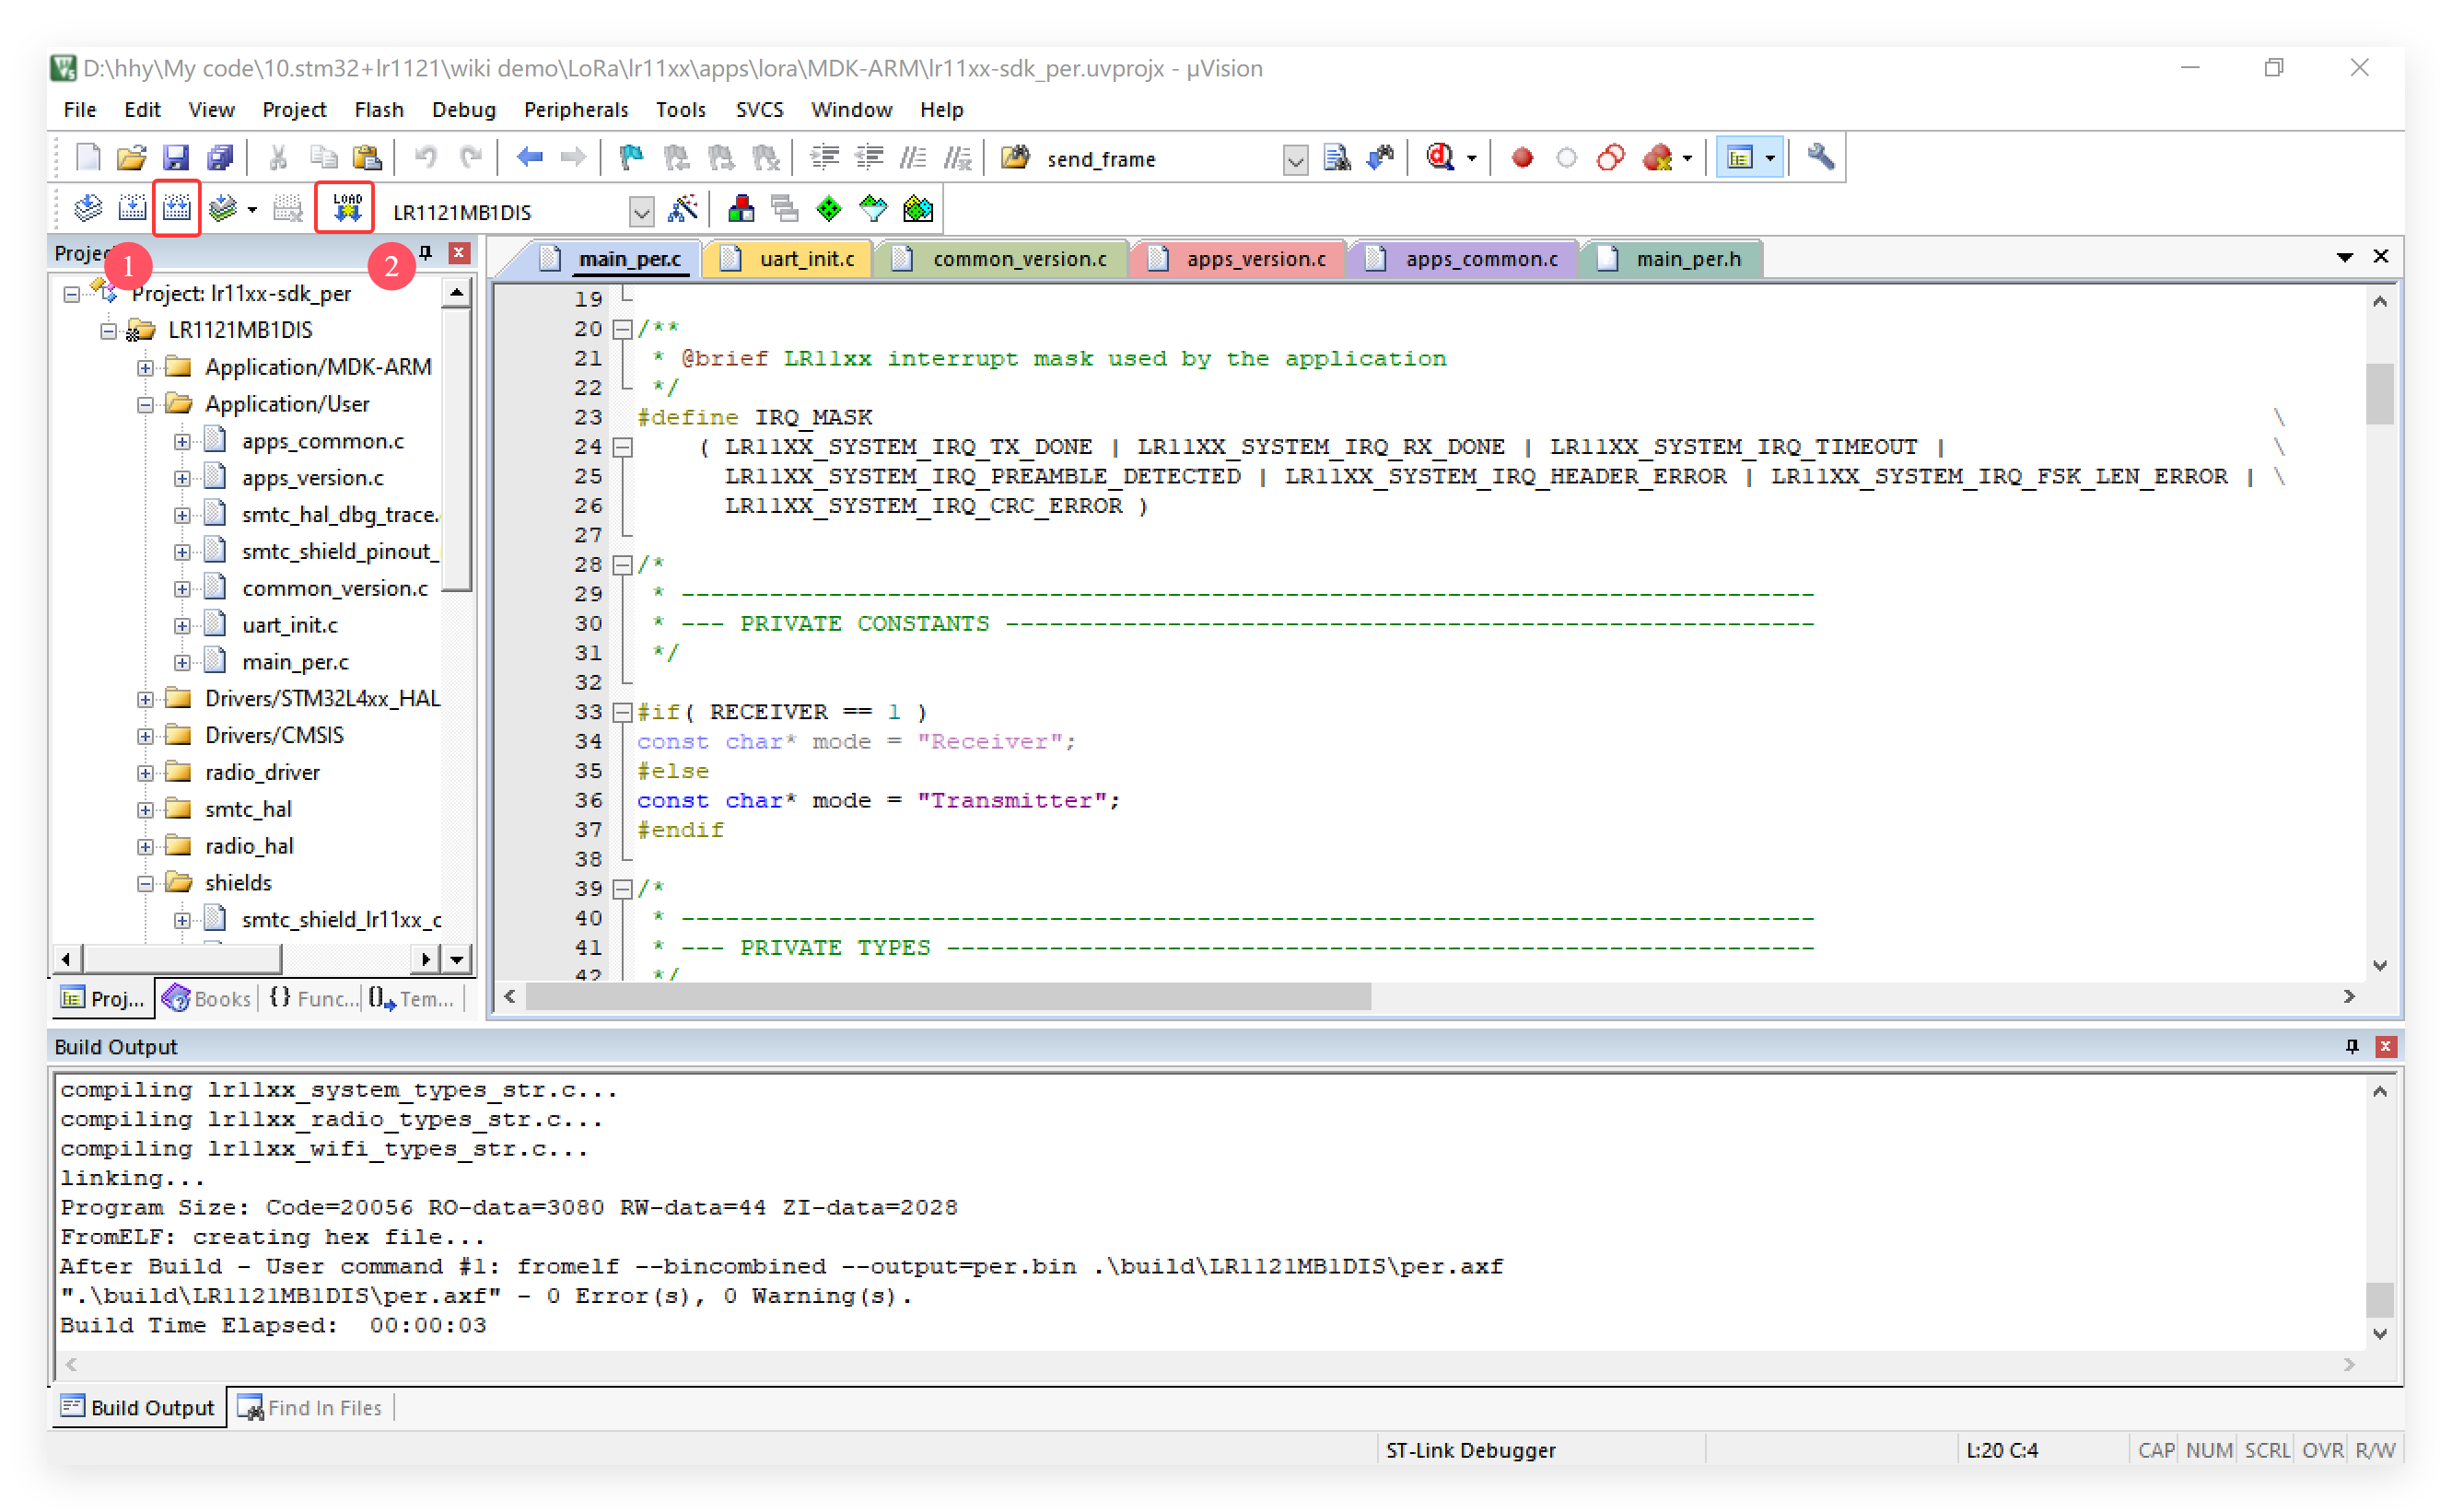The image size is (2452, 1512).
Task: Select main_per.c in the project tree
Action: (295, 662)
